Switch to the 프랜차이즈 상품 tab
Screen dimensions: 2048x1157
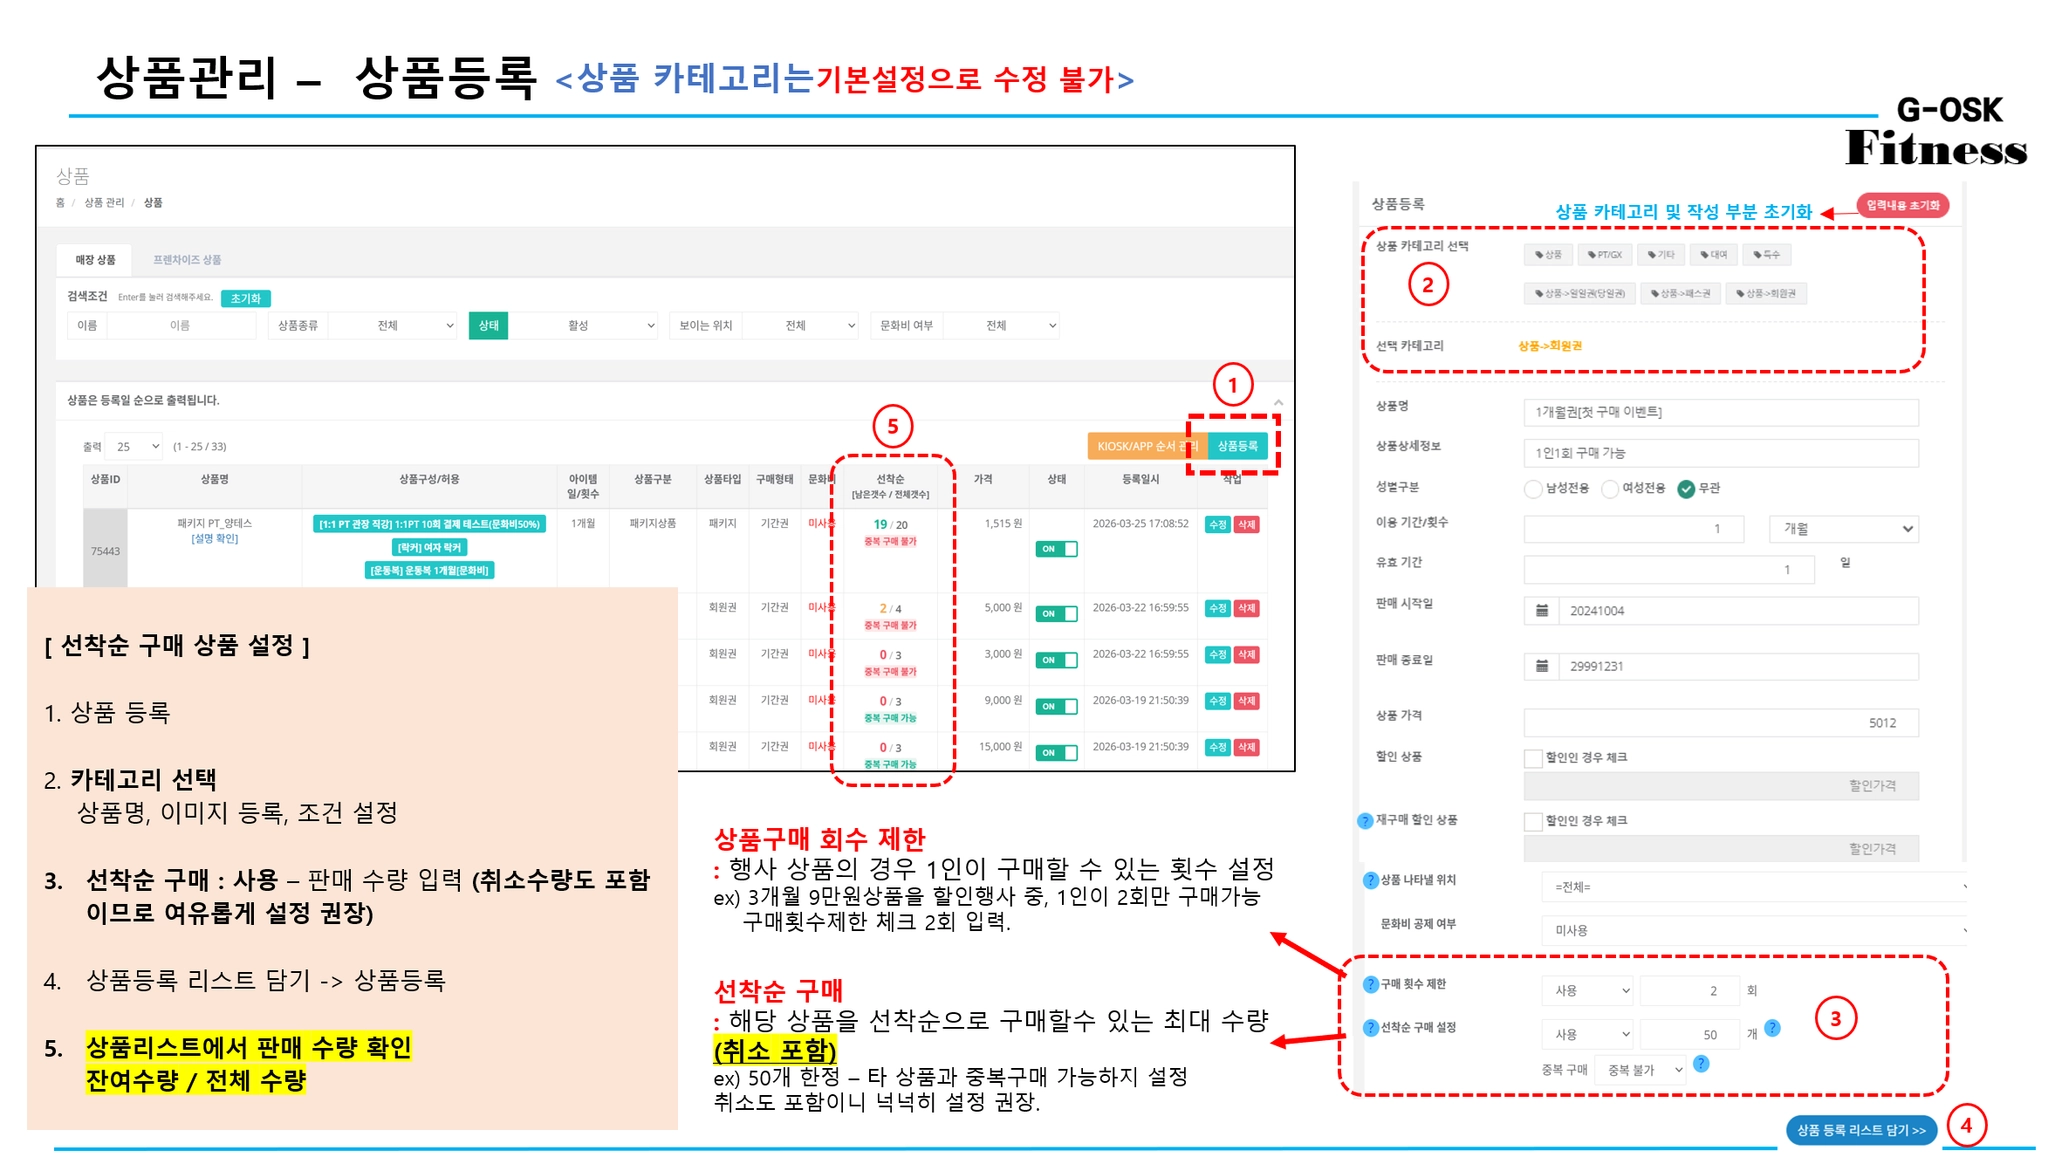pos(187,260)
